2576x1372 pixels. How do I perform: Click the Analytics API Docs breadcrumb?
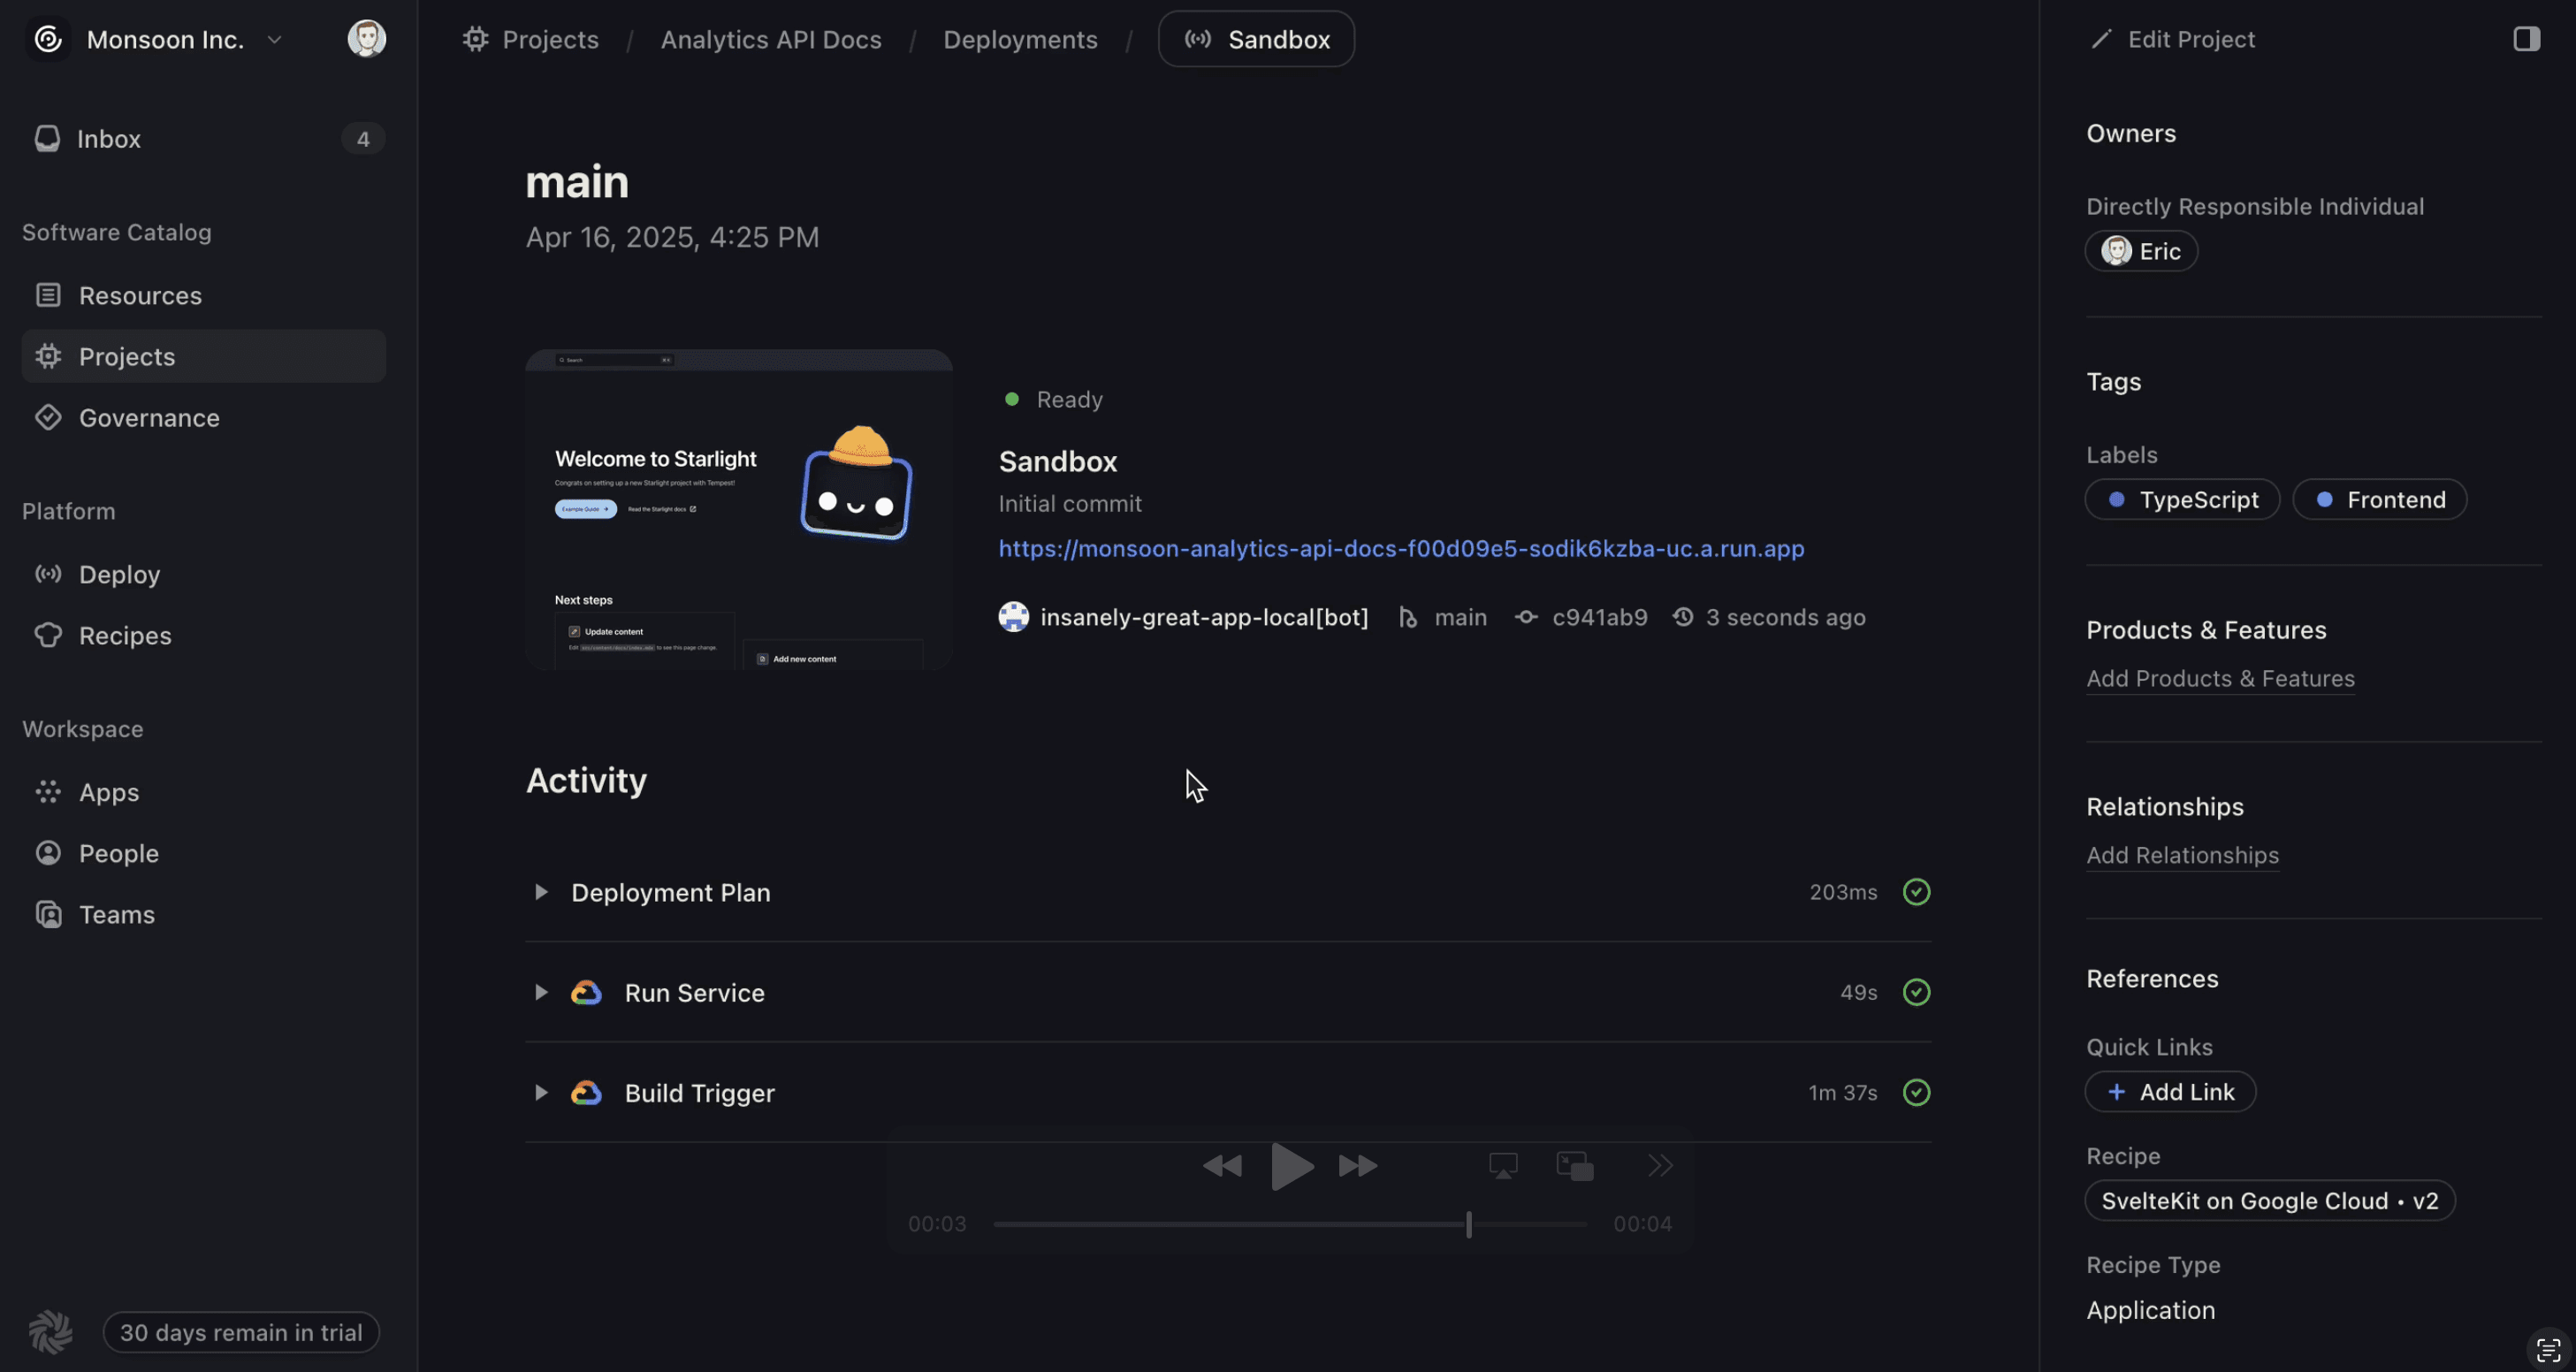[x=771, y=39]
